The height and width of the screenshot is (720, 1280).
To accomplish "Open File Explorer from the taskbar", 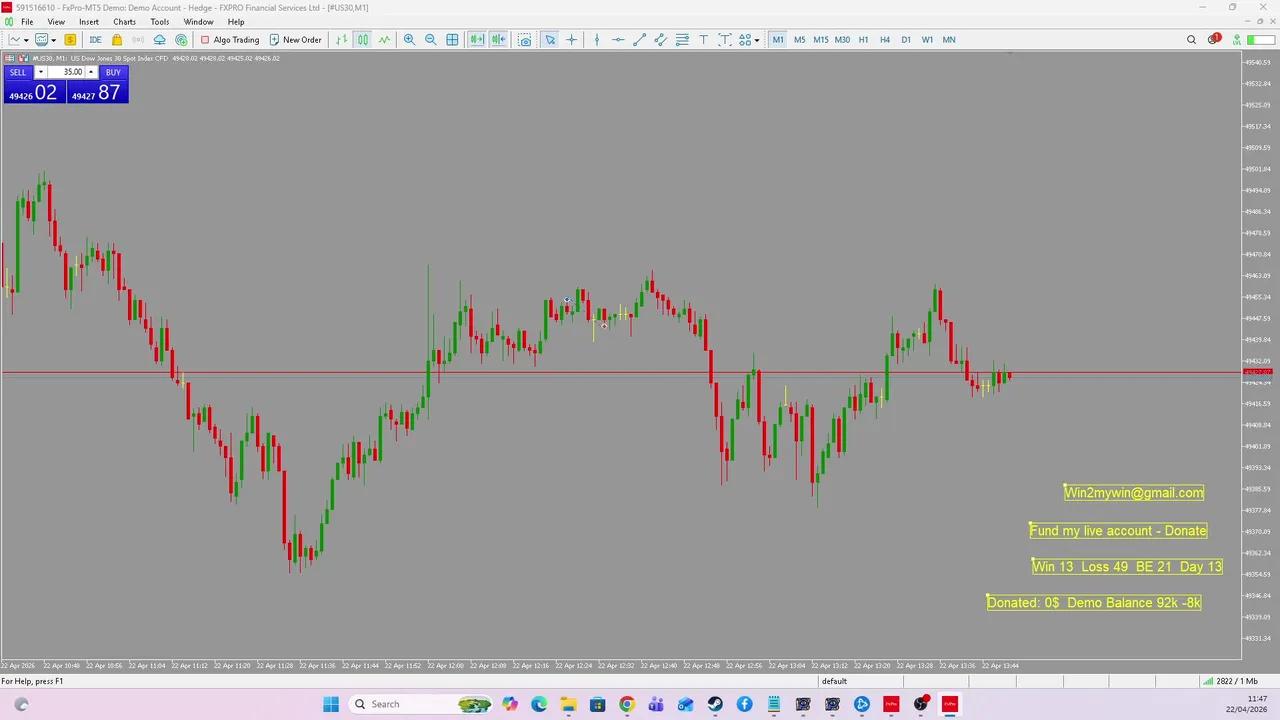I will click(568, 704).
